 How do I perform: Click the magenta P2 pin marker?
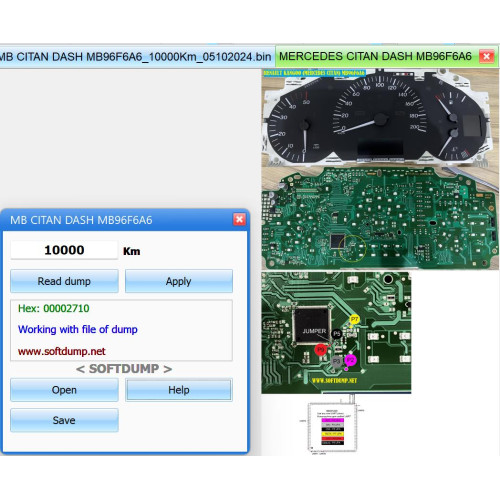click(350, 360)
